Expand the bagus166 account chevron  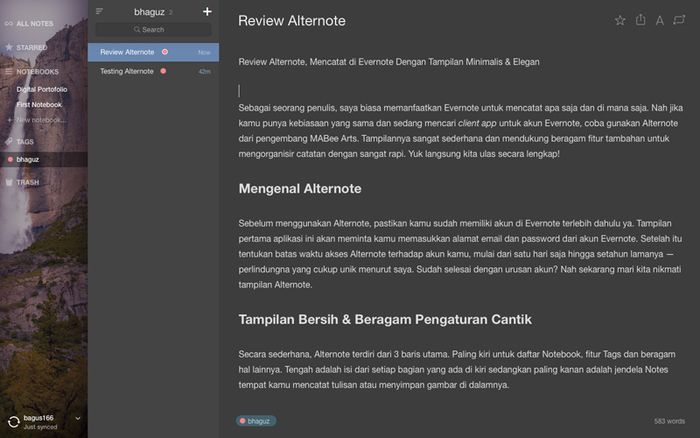tap(78, 418)
